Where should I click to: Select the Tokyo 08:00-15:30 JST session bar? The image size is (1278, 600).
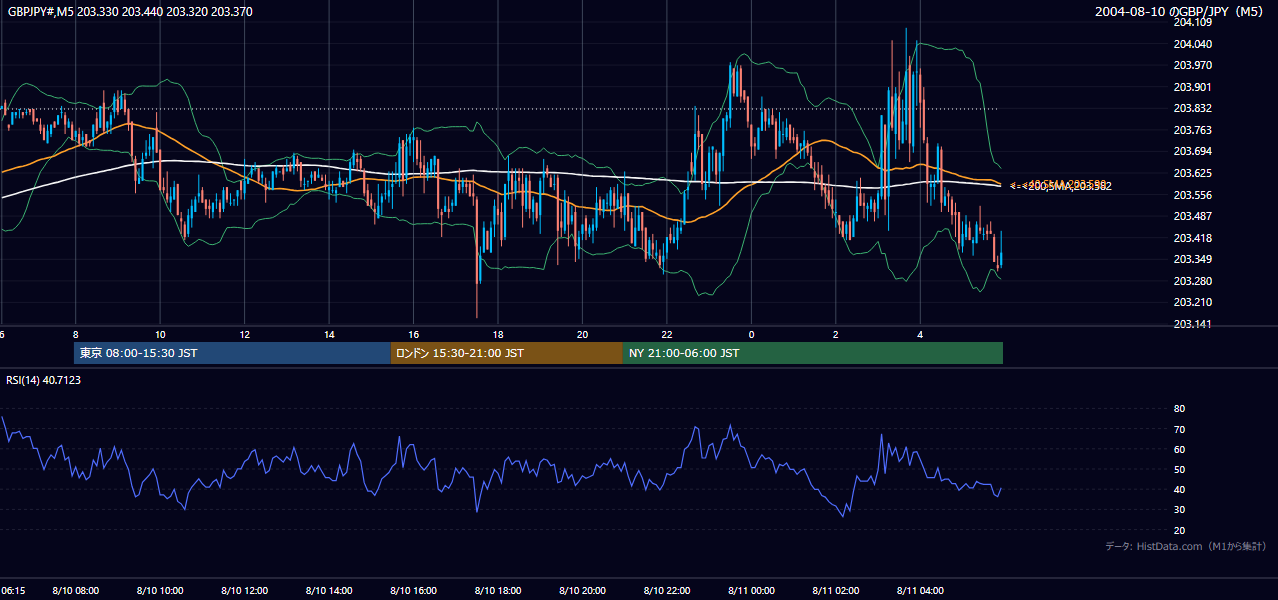click(232, 353)
